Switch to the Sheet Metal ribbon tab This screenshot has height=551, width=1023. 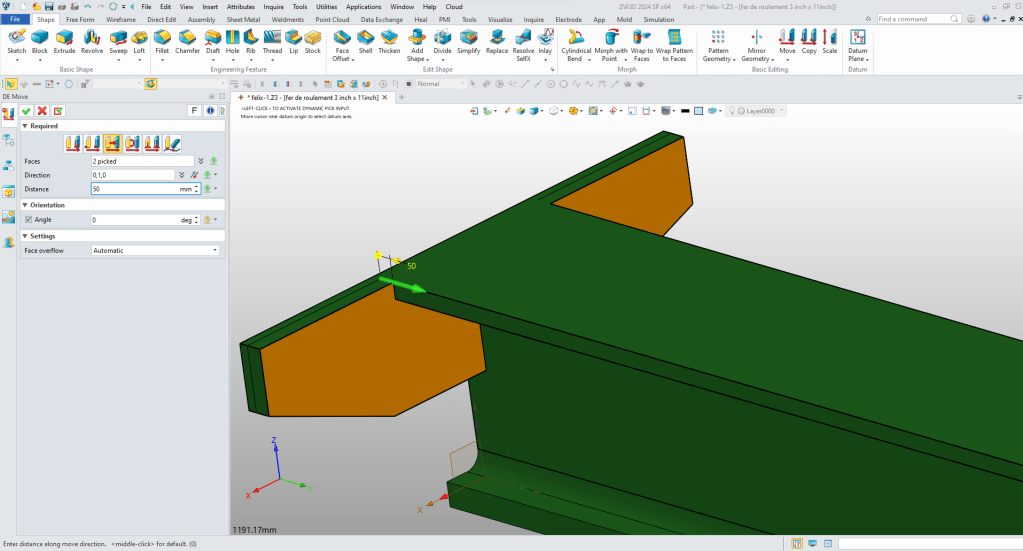point(243,19)
